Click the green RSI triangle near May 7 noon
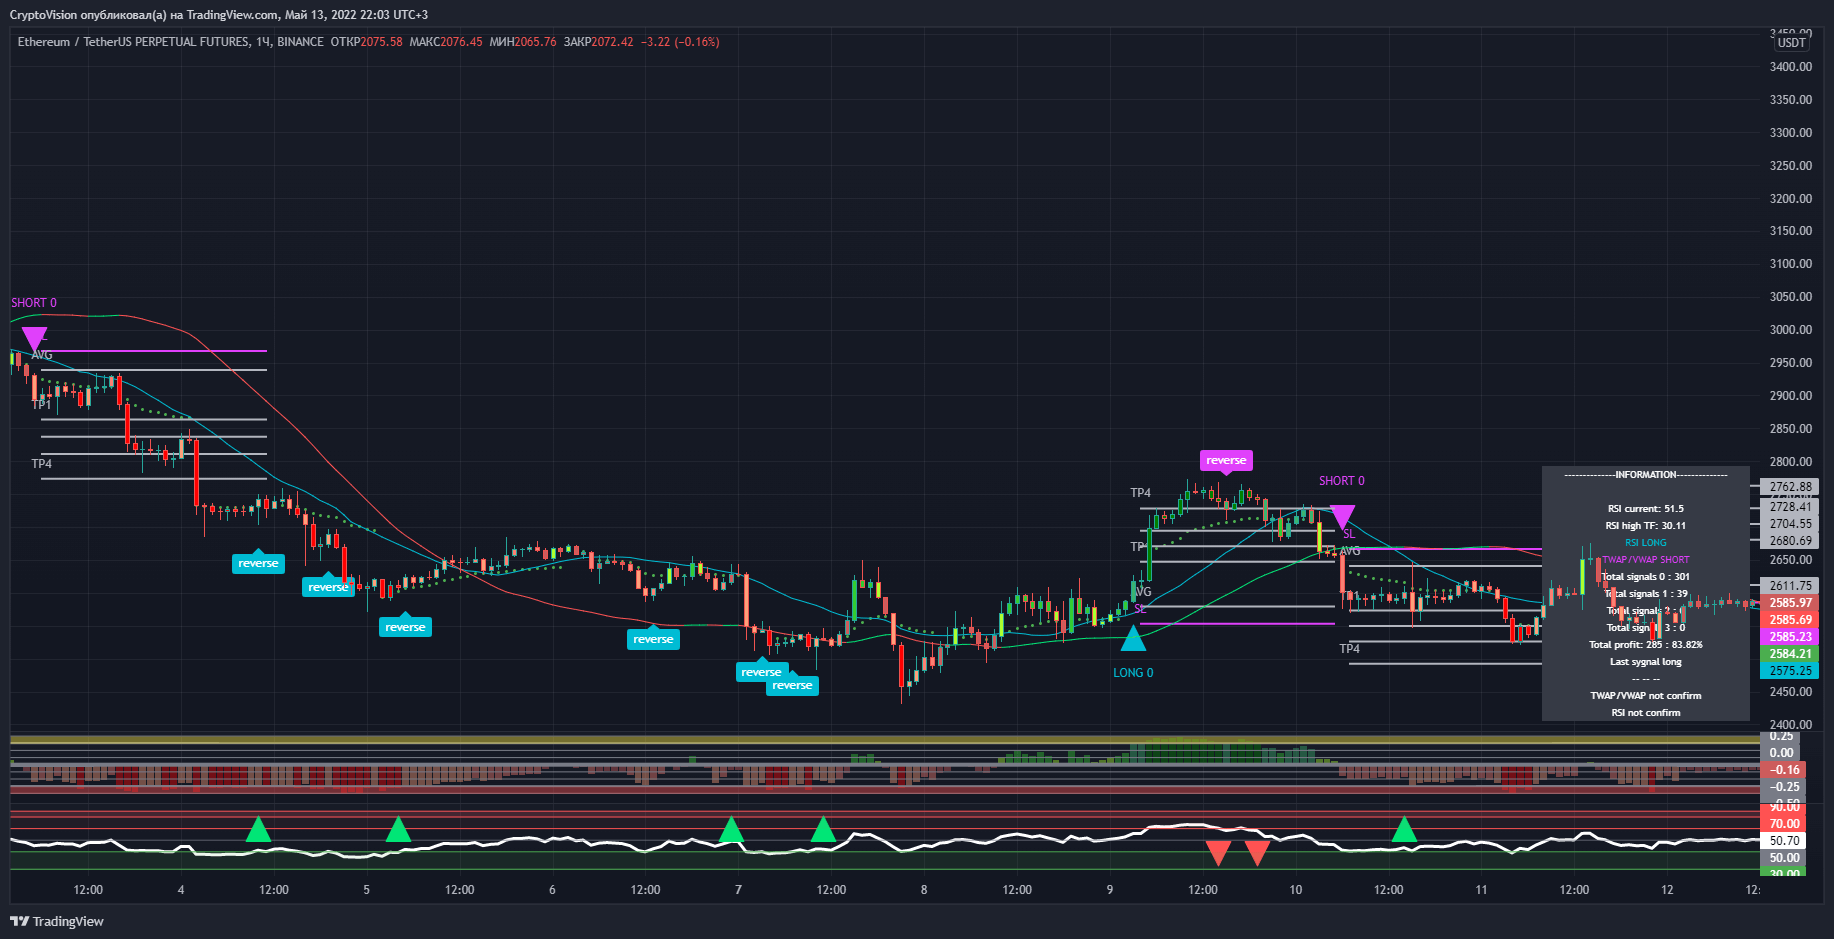Image resolution: width=1834 pixels, height=939 pixels. coord(823,829)
